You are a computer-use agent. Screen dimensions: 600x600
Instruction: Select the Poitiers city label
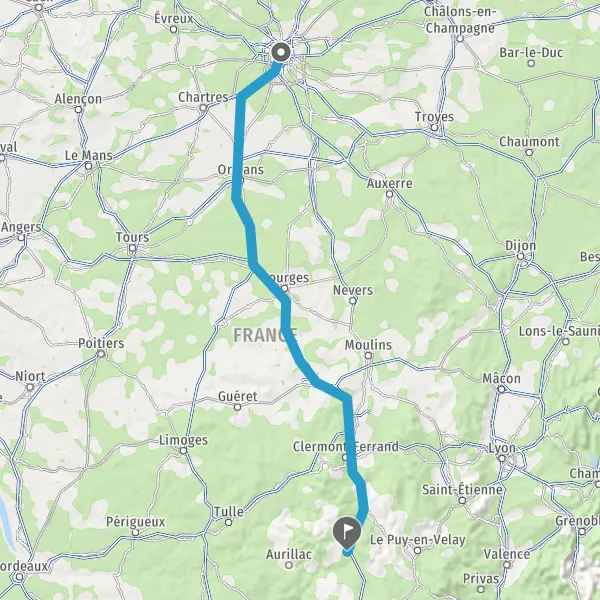pyautogui.click(x=101, y=343)
